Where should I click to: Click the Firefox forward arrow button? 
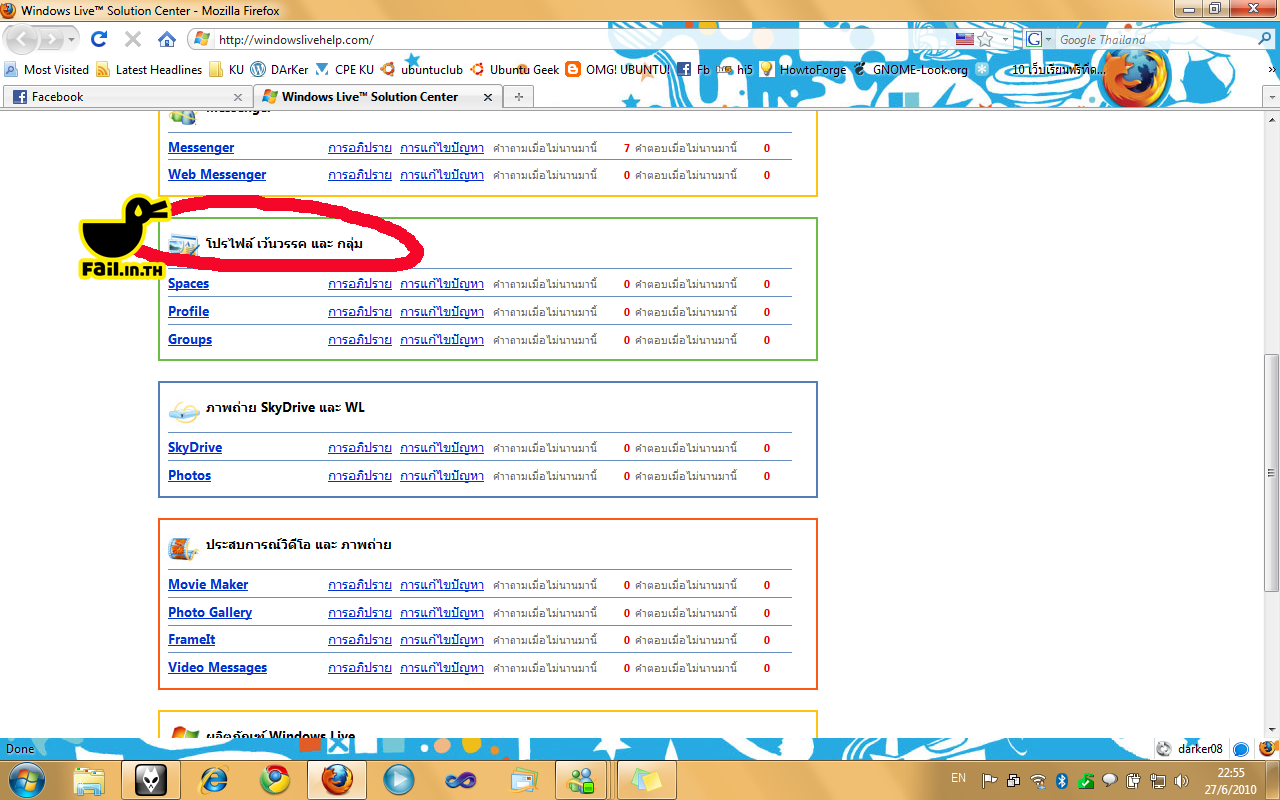tap(50, 40)
